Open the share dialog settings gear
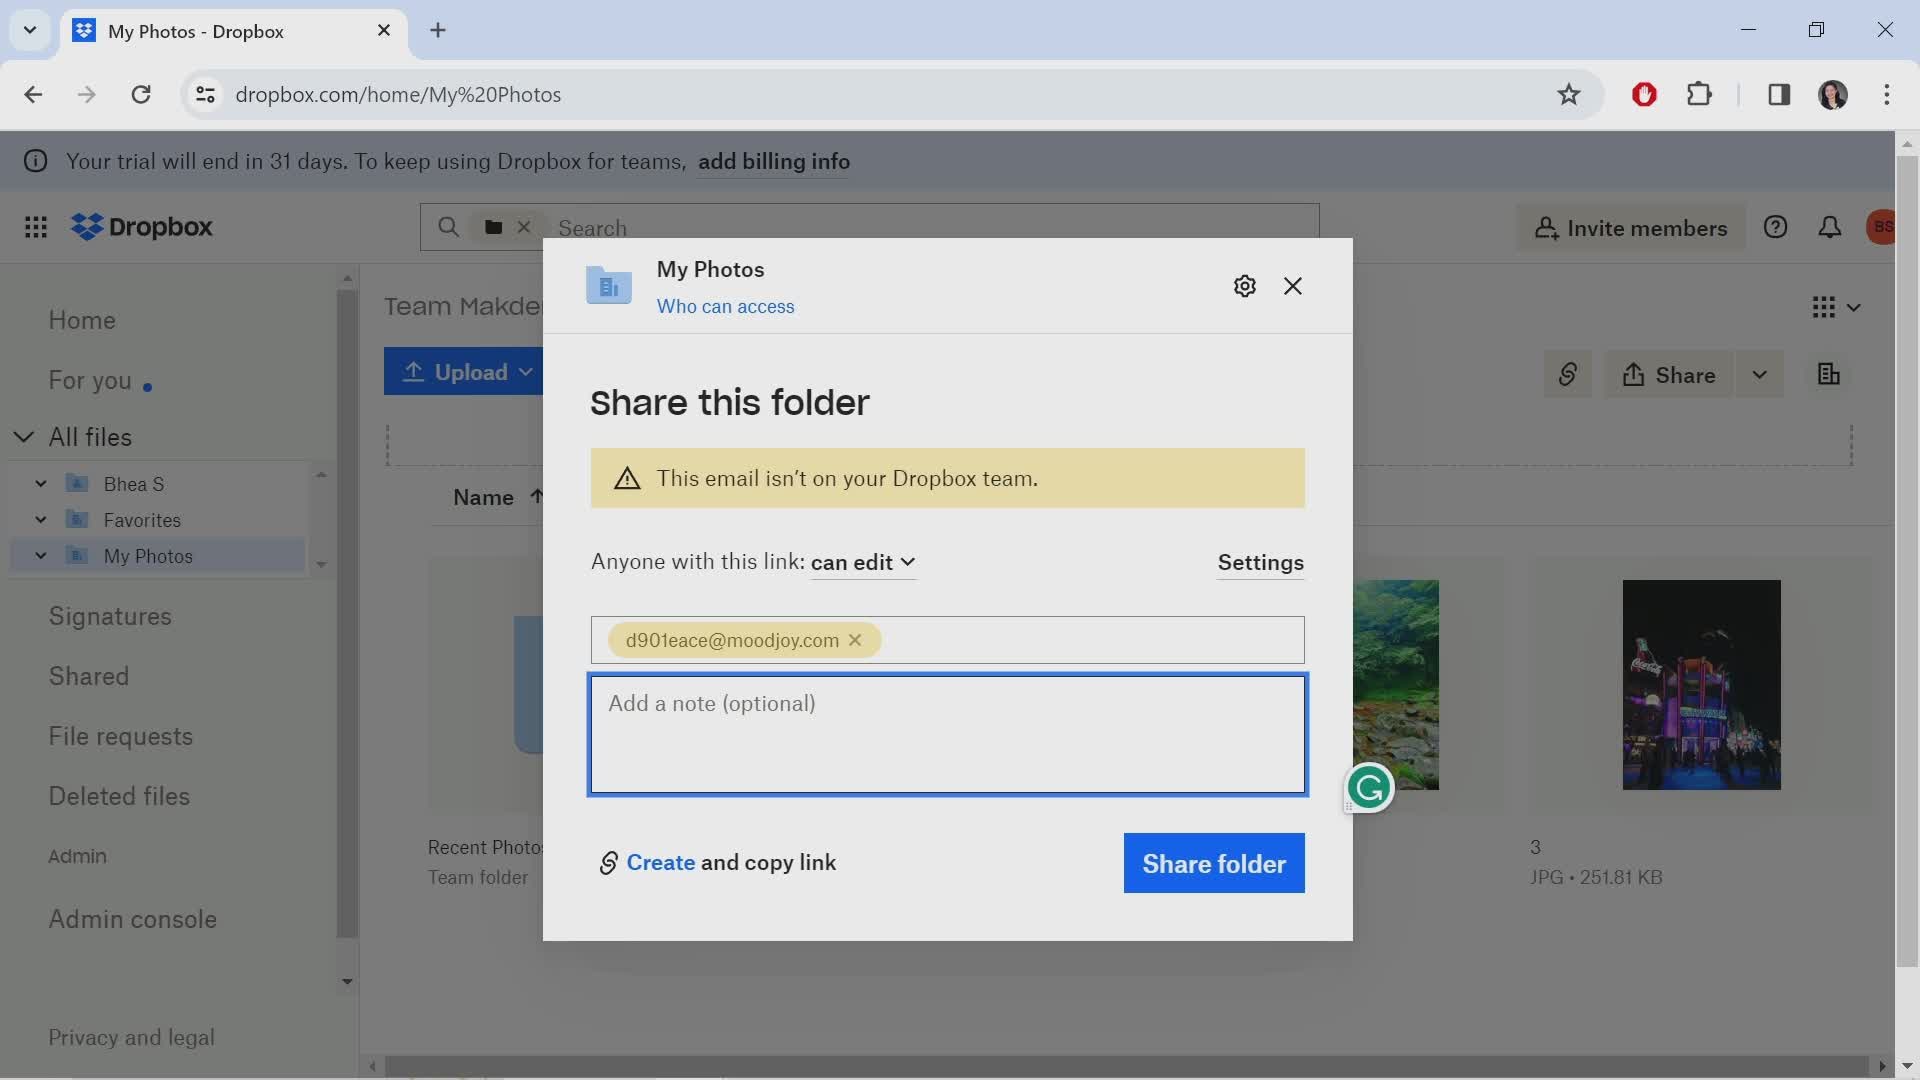Screen dimensions: 1920x1080 pos(1244,286)
